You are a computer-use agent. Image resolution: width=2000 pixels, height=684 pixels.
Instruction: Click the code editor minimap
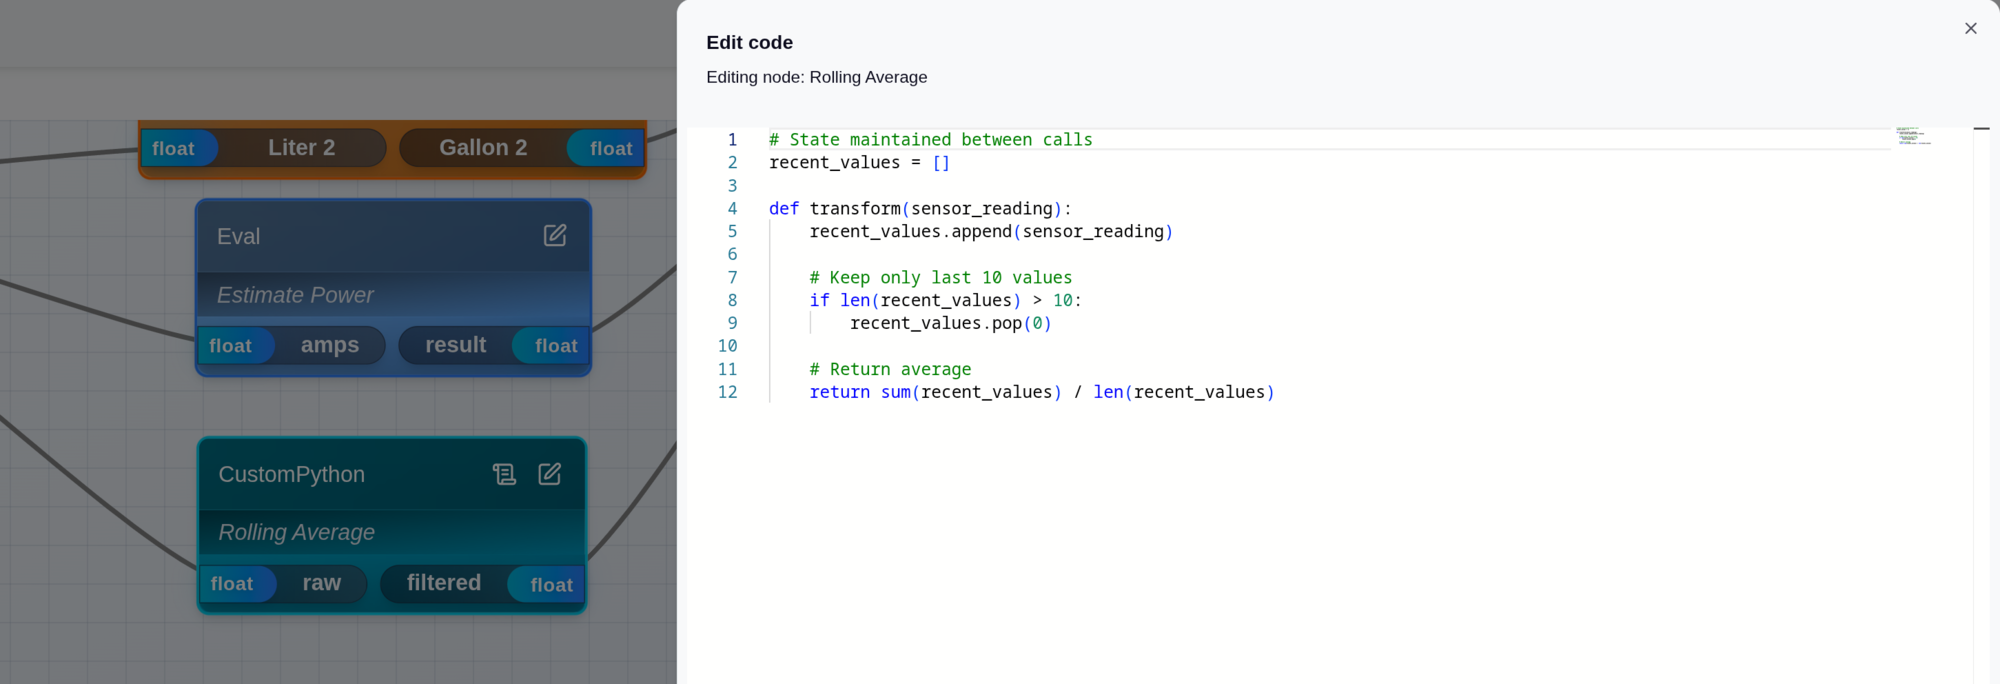pyautogui.click(x=1914, y=136)
